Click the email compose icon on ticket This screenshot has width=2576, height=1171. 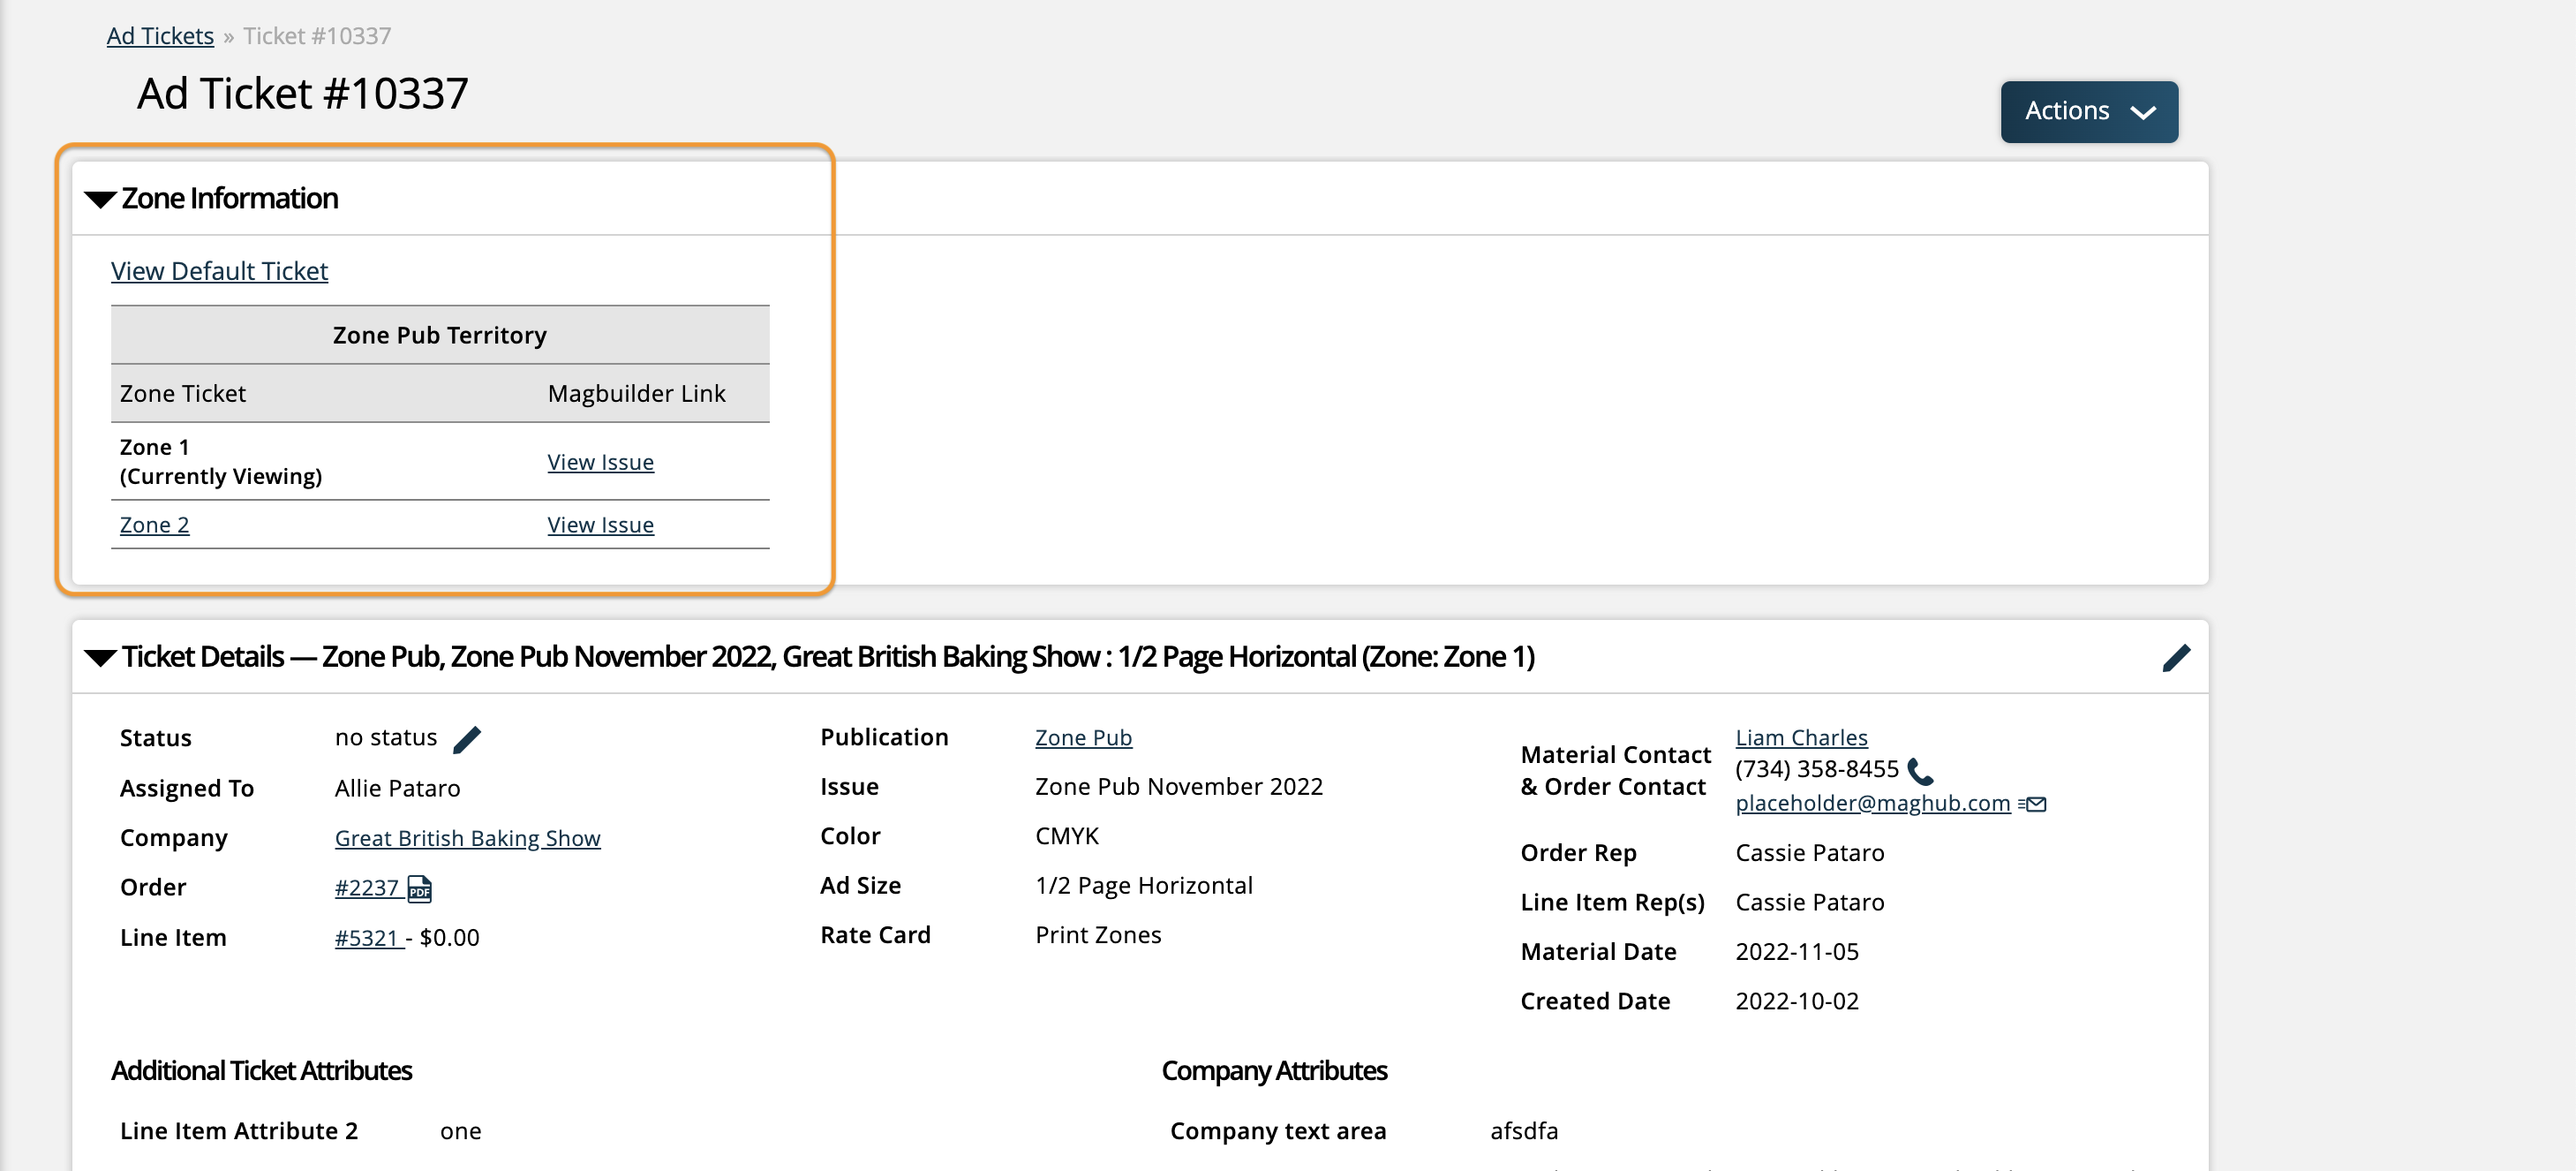coord(2034,803)
